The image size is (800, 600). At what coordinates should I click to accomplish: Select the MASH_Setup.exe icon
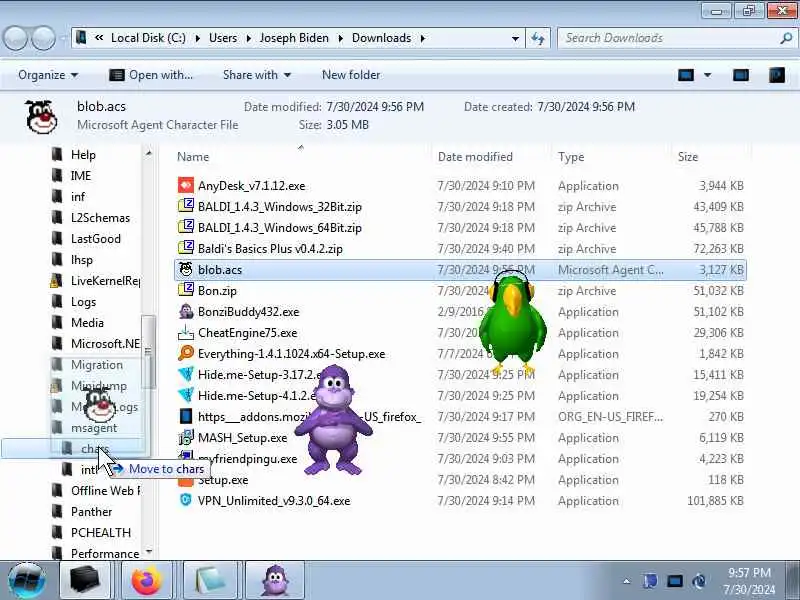[x=186, y=437]
